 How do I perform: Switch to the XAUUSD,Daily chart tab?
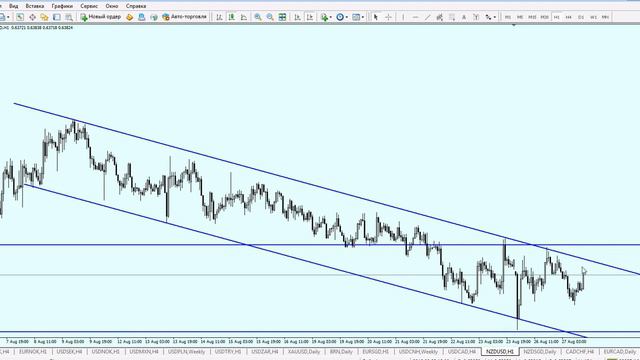tap(304, 351)
